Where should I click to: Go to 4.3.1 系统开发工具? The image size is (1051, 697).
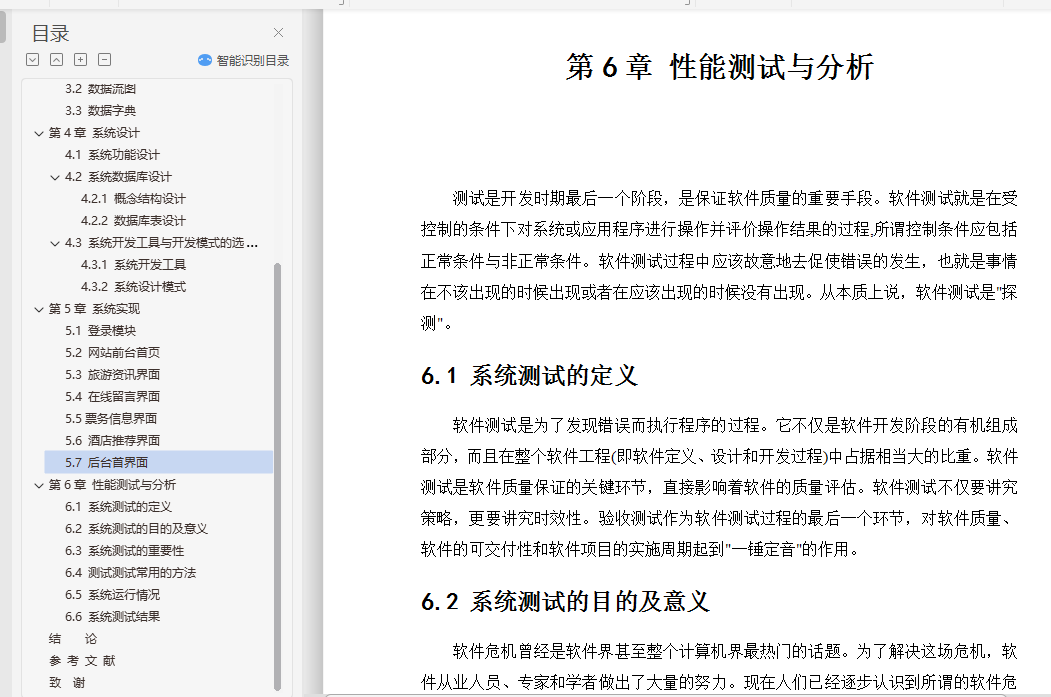[x=133, y=265]
